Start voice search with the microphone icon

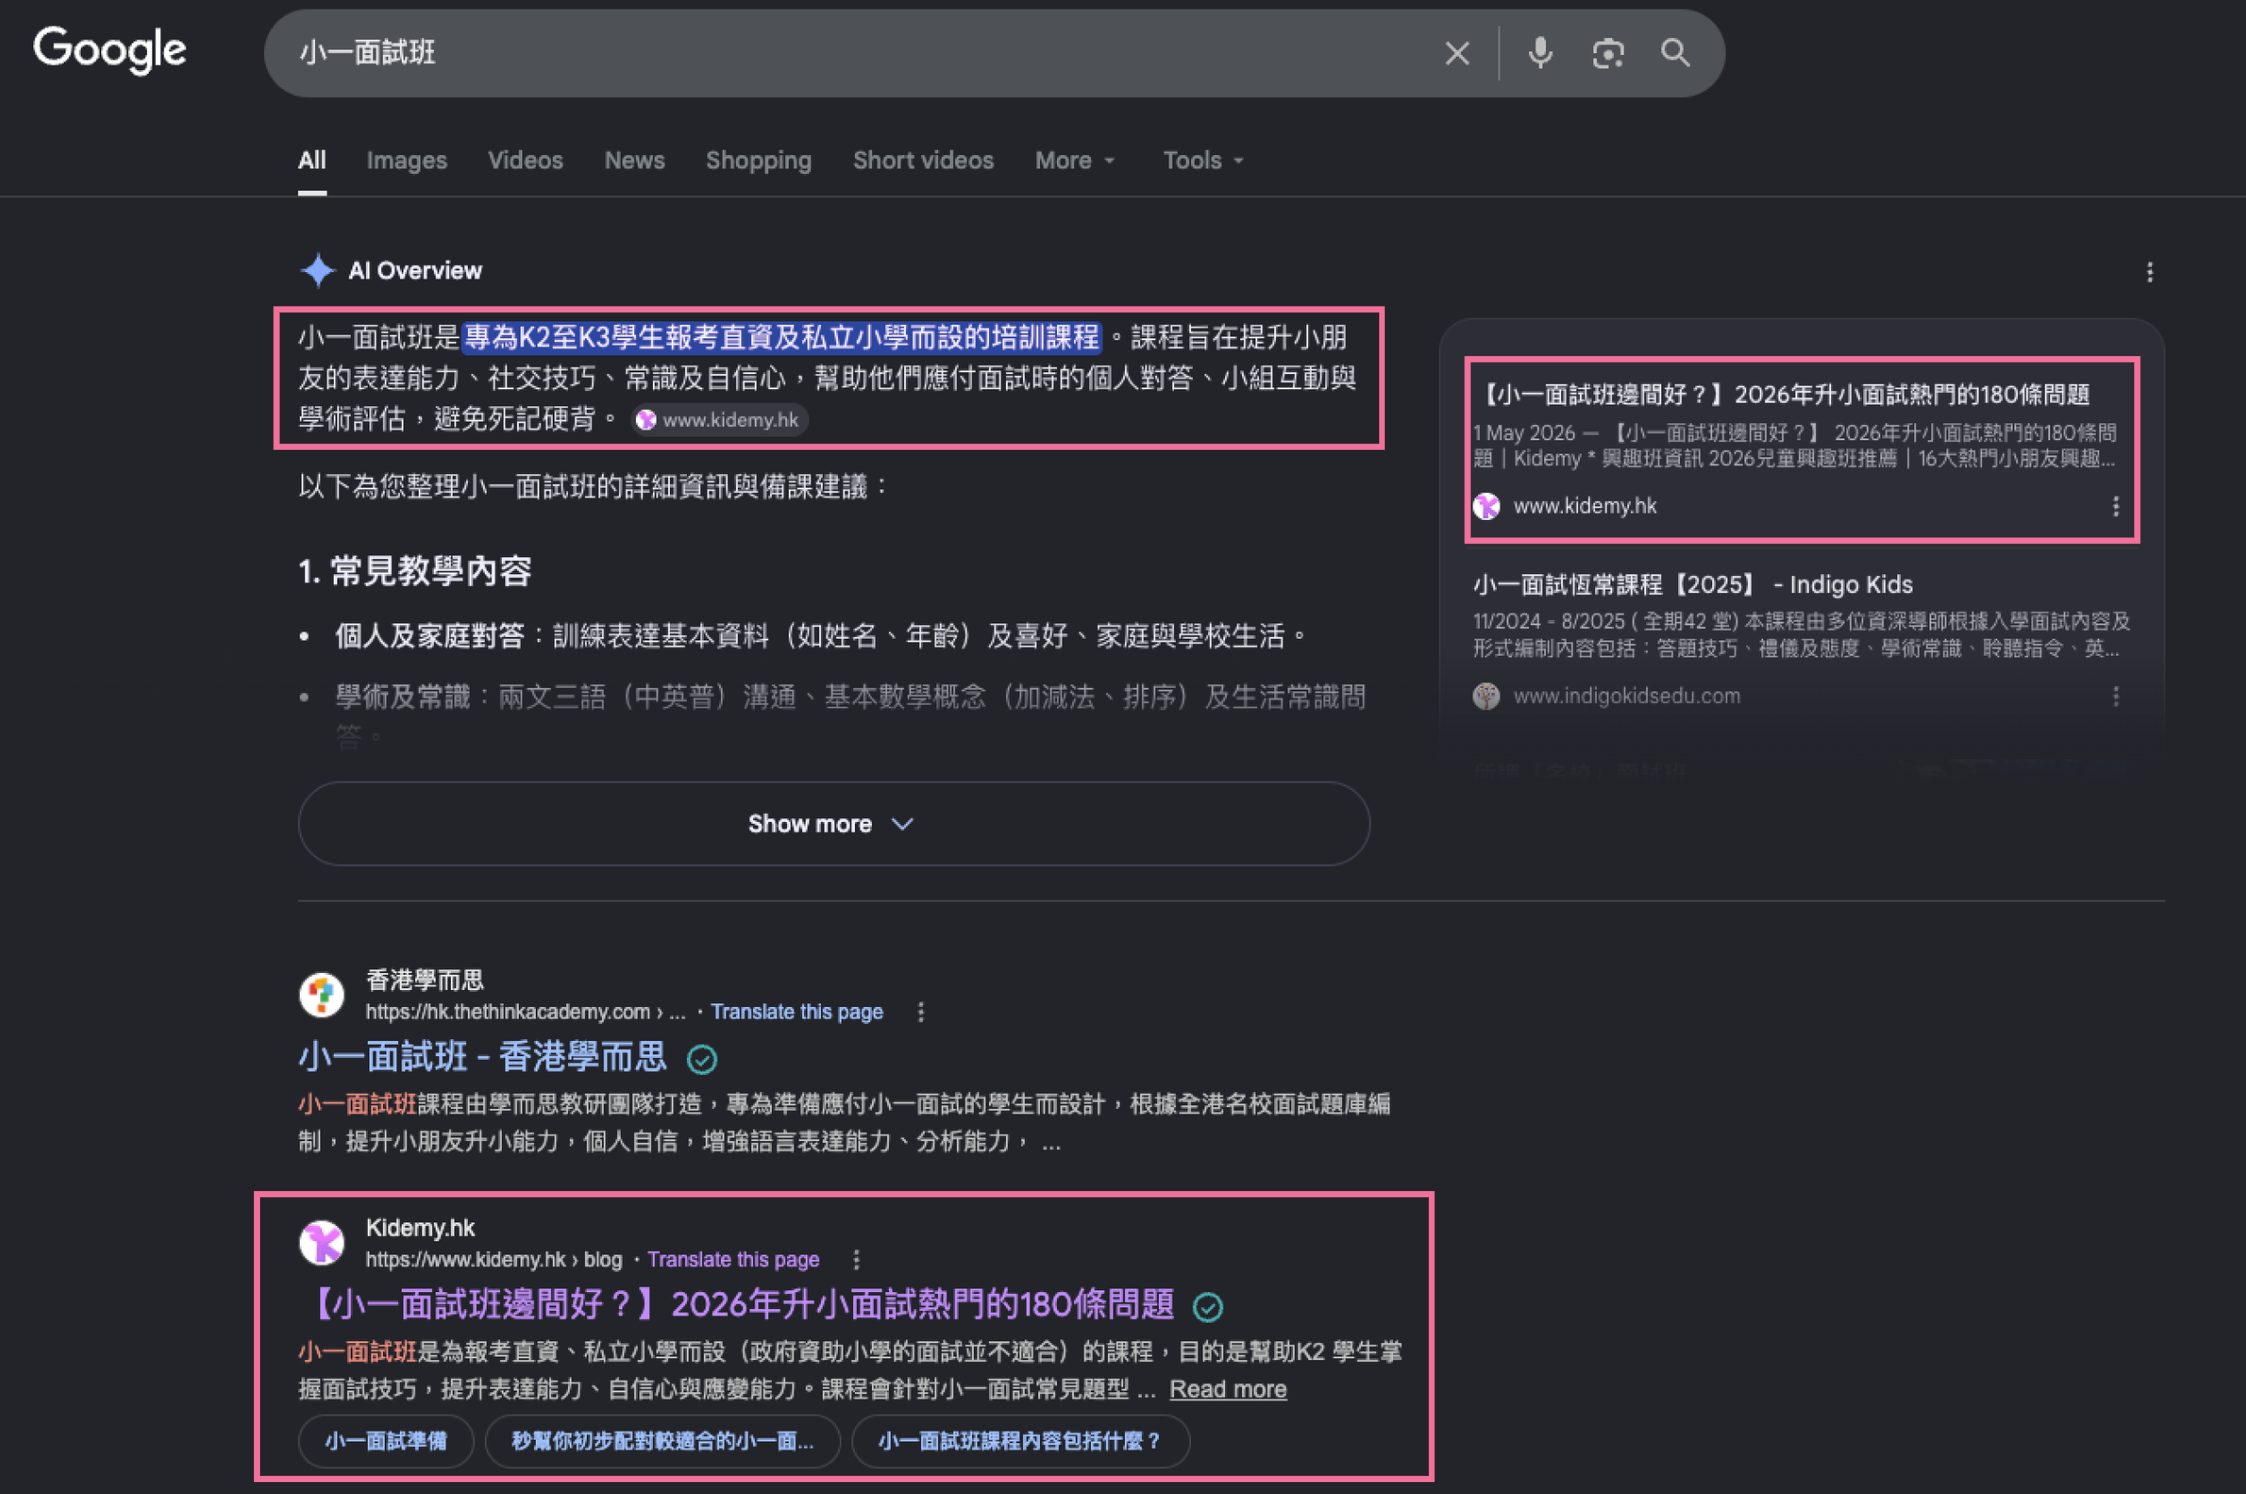tap(1540, 53)
